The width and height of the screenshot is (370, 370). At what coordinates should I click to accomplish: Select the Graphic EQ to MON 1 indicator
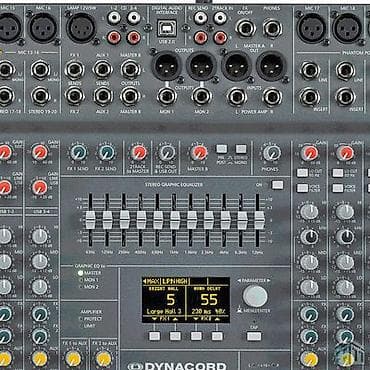click(x=80, y=280)
